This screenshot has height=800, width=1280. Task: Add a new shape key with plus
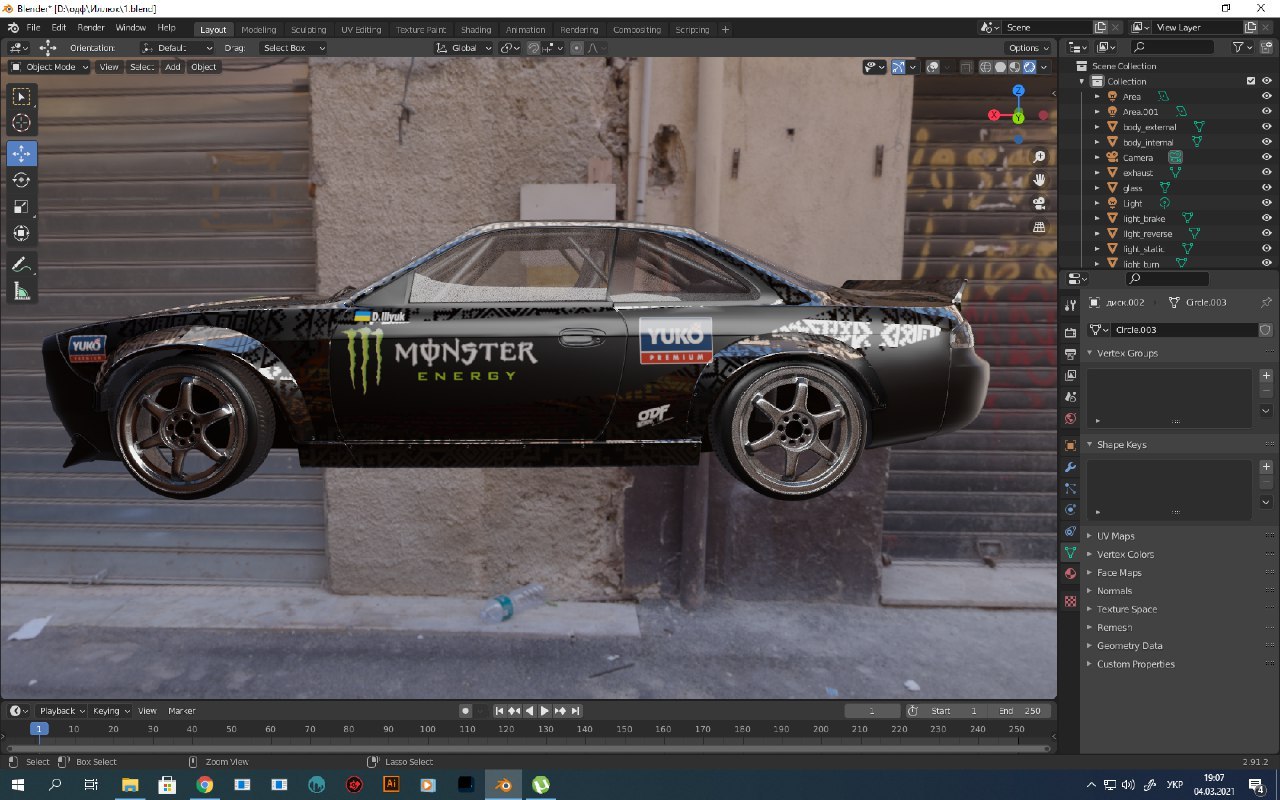click(x=1266, y=468)
